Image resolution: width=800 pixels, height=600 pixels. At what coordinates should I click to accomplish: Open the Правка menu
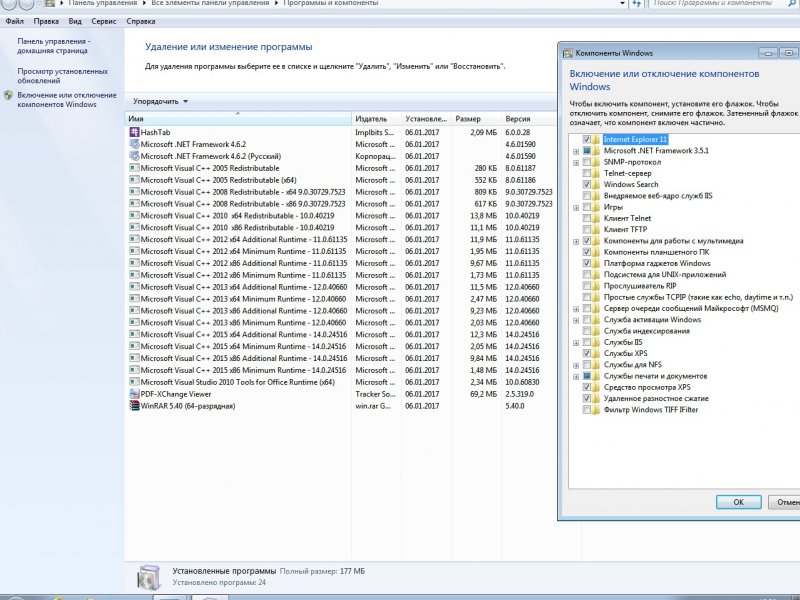46,21
